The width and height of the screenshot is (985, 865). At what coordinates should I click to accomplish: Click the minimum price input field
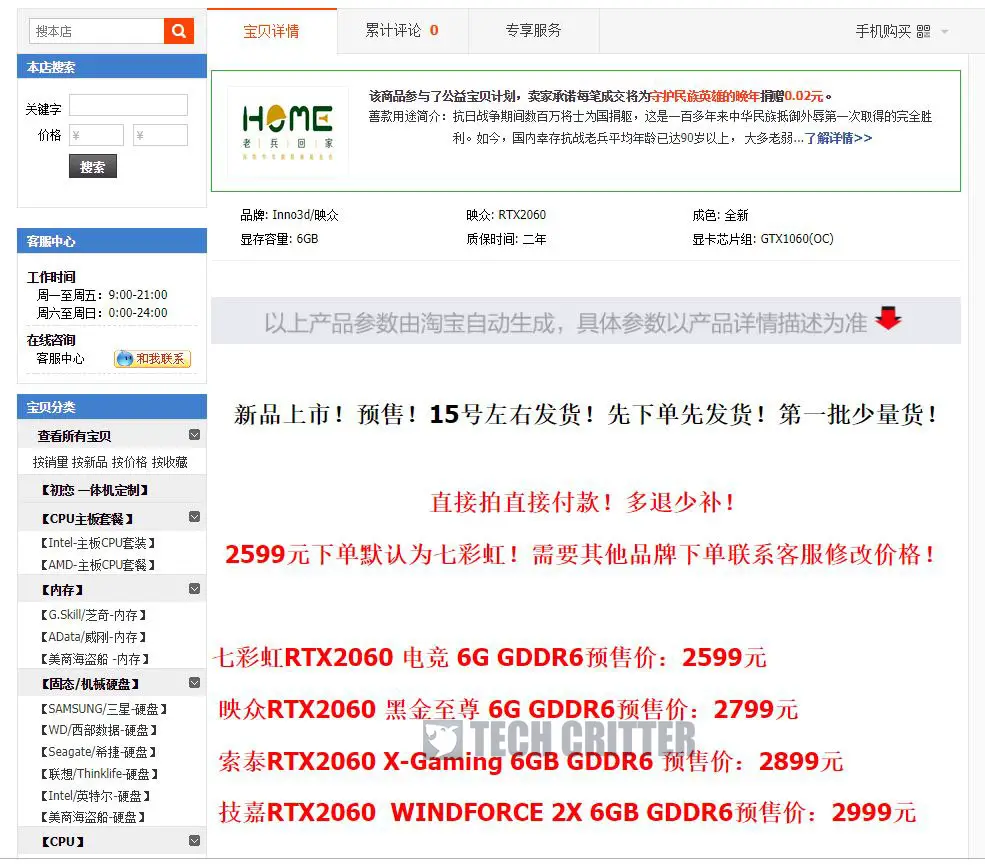tap(96, 135)
